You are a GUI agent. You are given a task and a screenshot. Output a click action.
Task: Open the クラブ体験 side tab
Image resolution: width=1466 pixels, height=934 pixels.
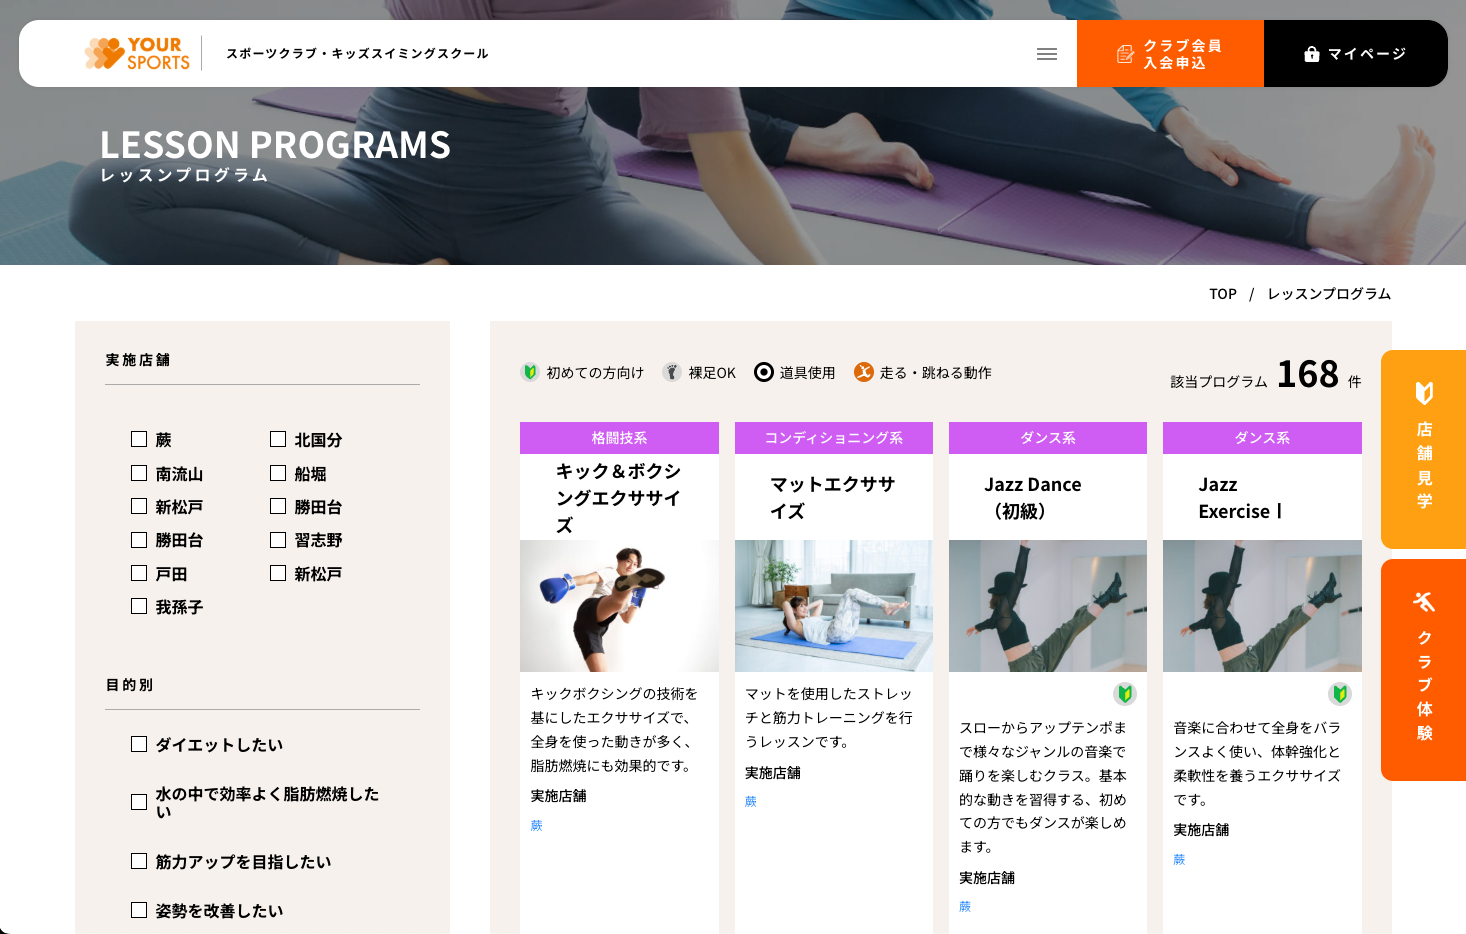click(x=1424, y=670)
